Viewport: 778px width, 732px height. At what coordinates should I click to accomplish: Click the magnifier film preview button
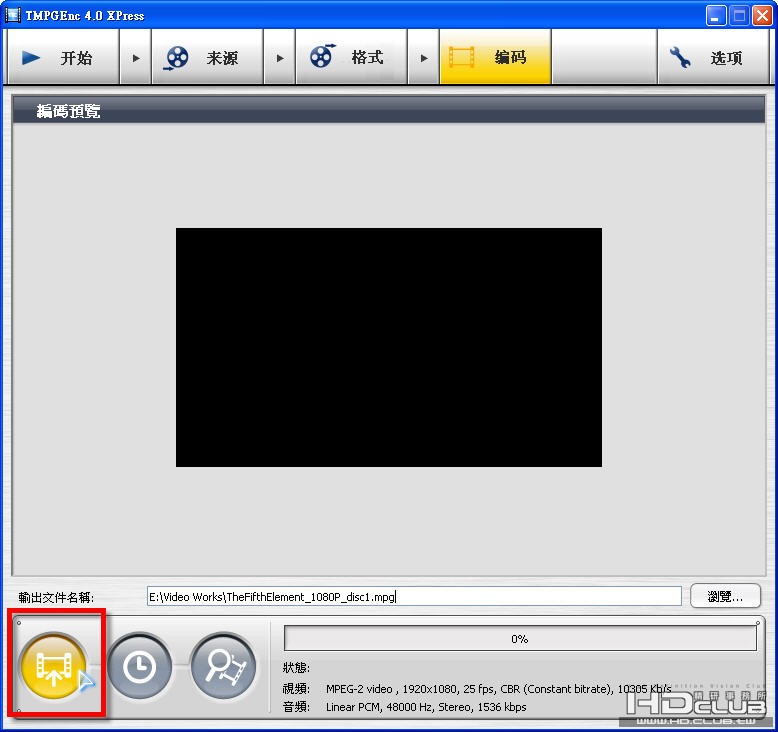223,665
